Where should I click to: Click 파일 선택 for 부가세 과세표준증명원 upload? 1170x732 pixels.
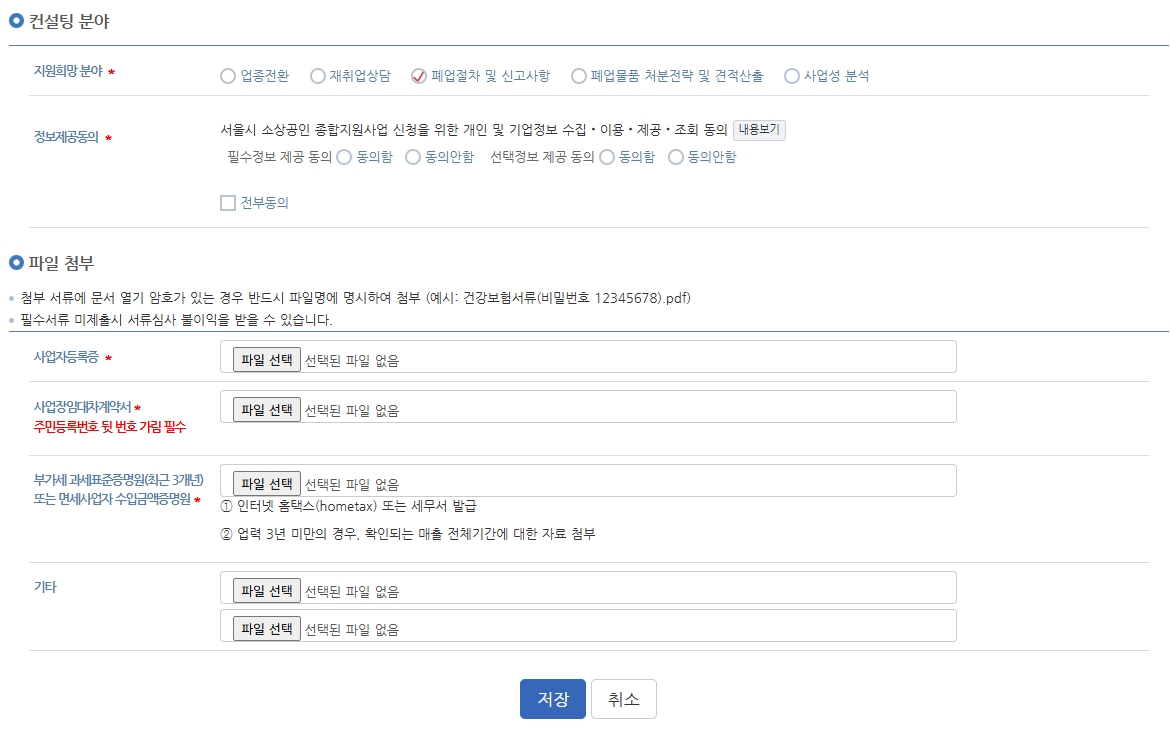click(268, 483)
